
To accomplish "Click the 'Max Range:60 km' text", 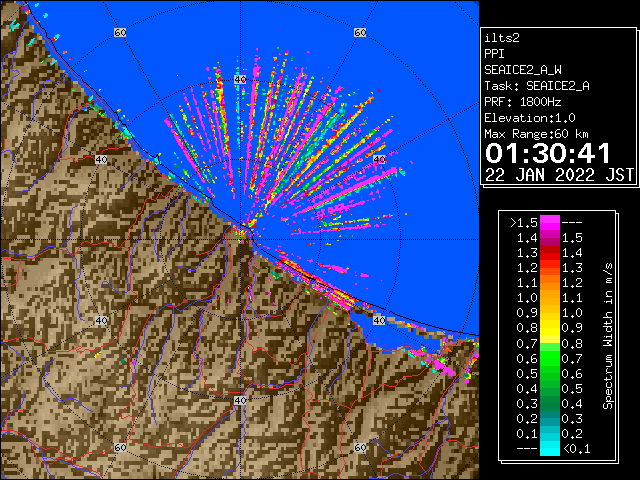I will pos(536,134).
